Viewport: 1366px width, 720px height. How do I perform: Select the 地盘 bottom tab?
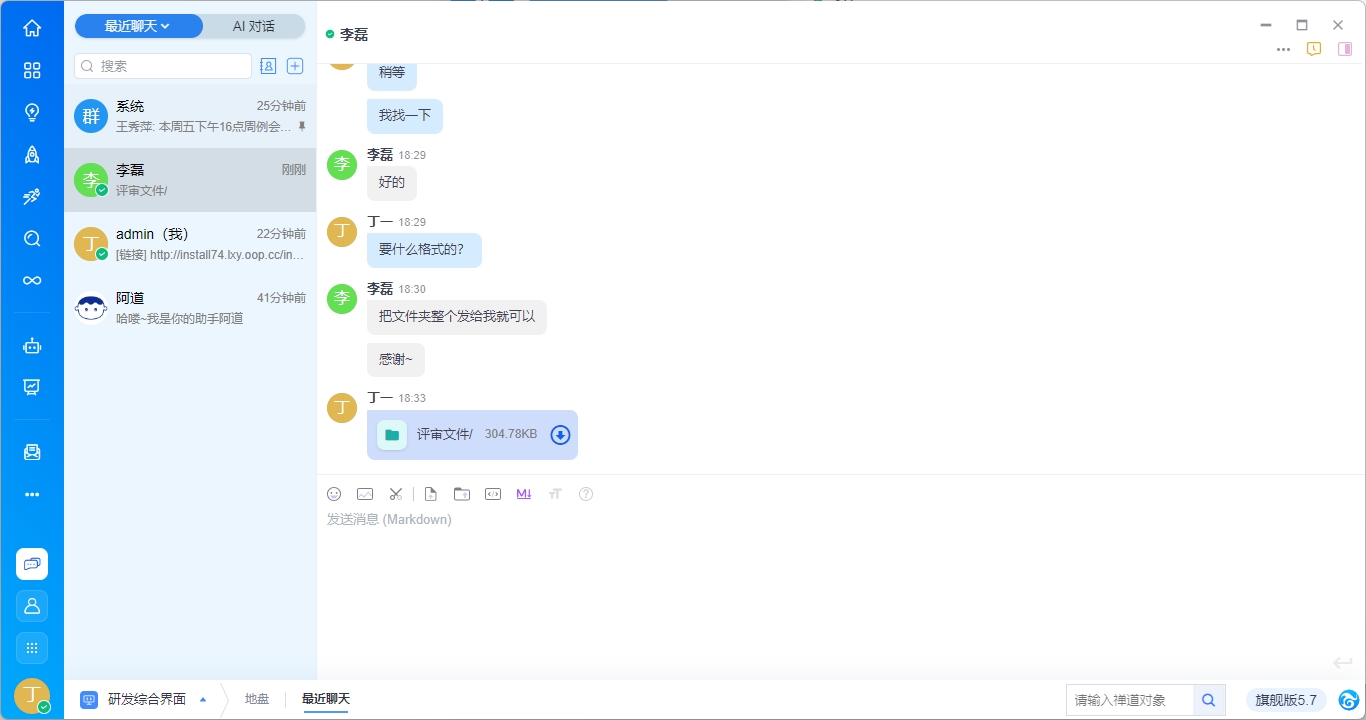pyautogui.click(x=257, y=699)
